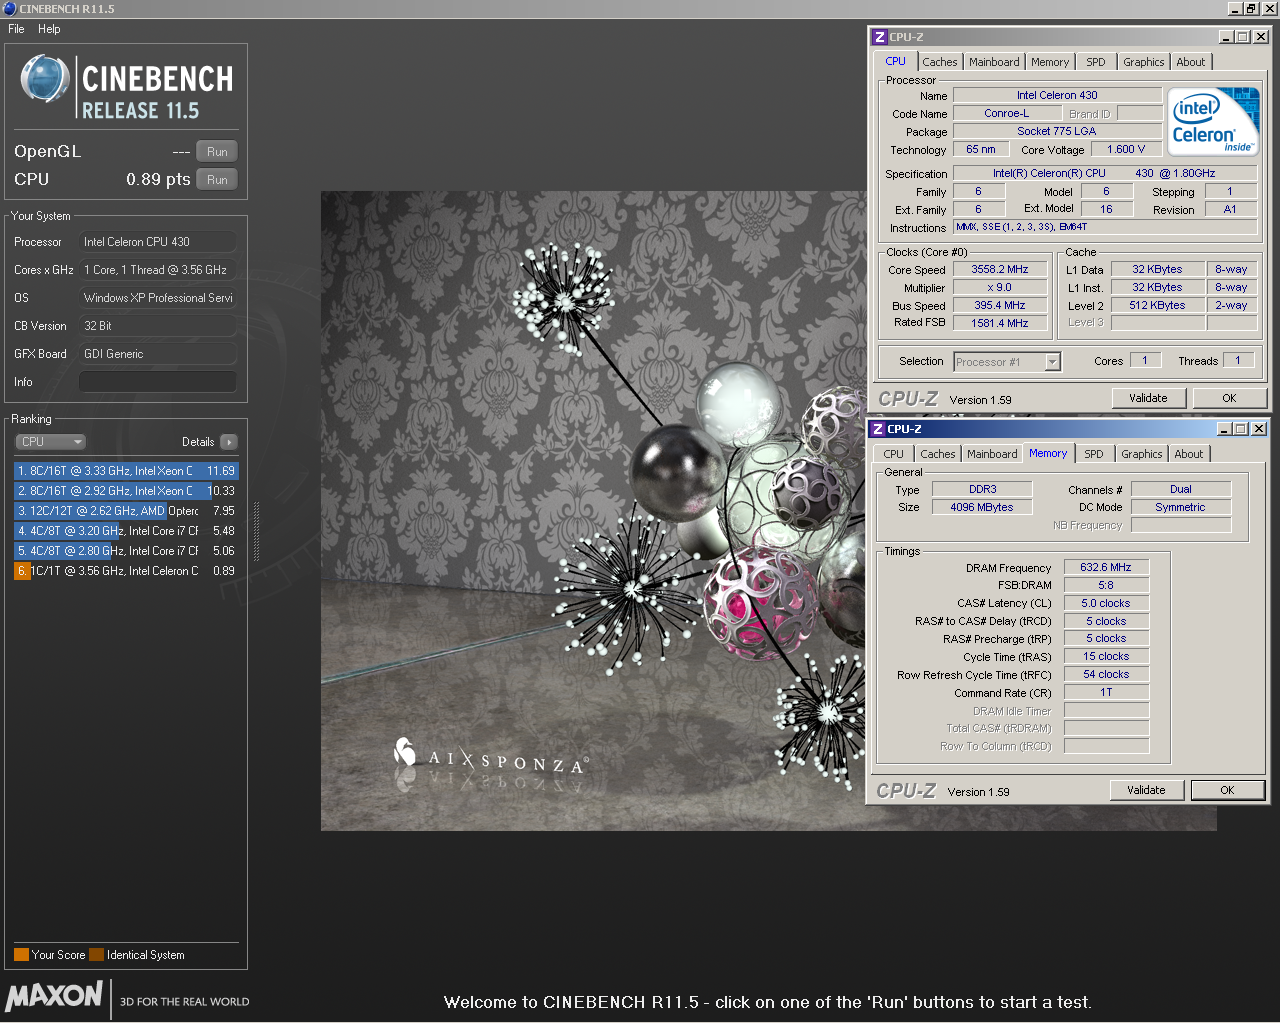Open the Help menu in Cinebench
Screen dimensions: 1280x1024
pos(49,29)
